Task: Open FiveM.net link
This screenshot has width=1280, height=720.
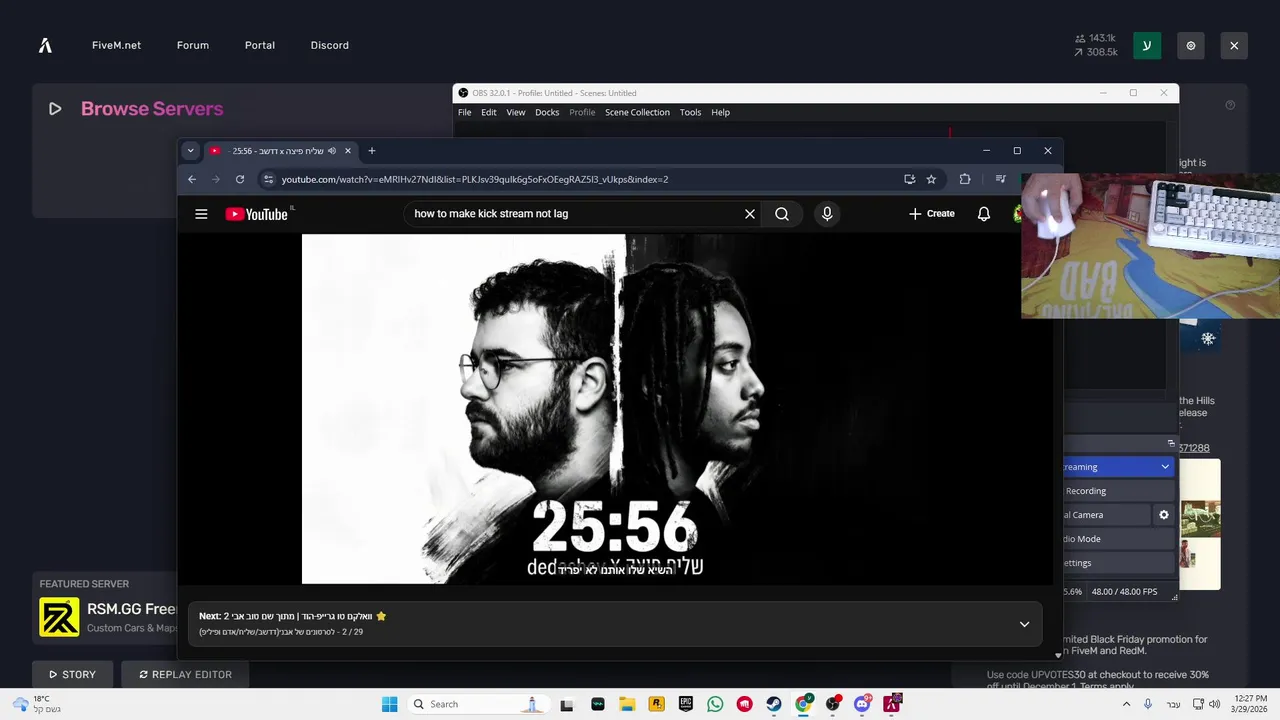Action: [116, 45]
